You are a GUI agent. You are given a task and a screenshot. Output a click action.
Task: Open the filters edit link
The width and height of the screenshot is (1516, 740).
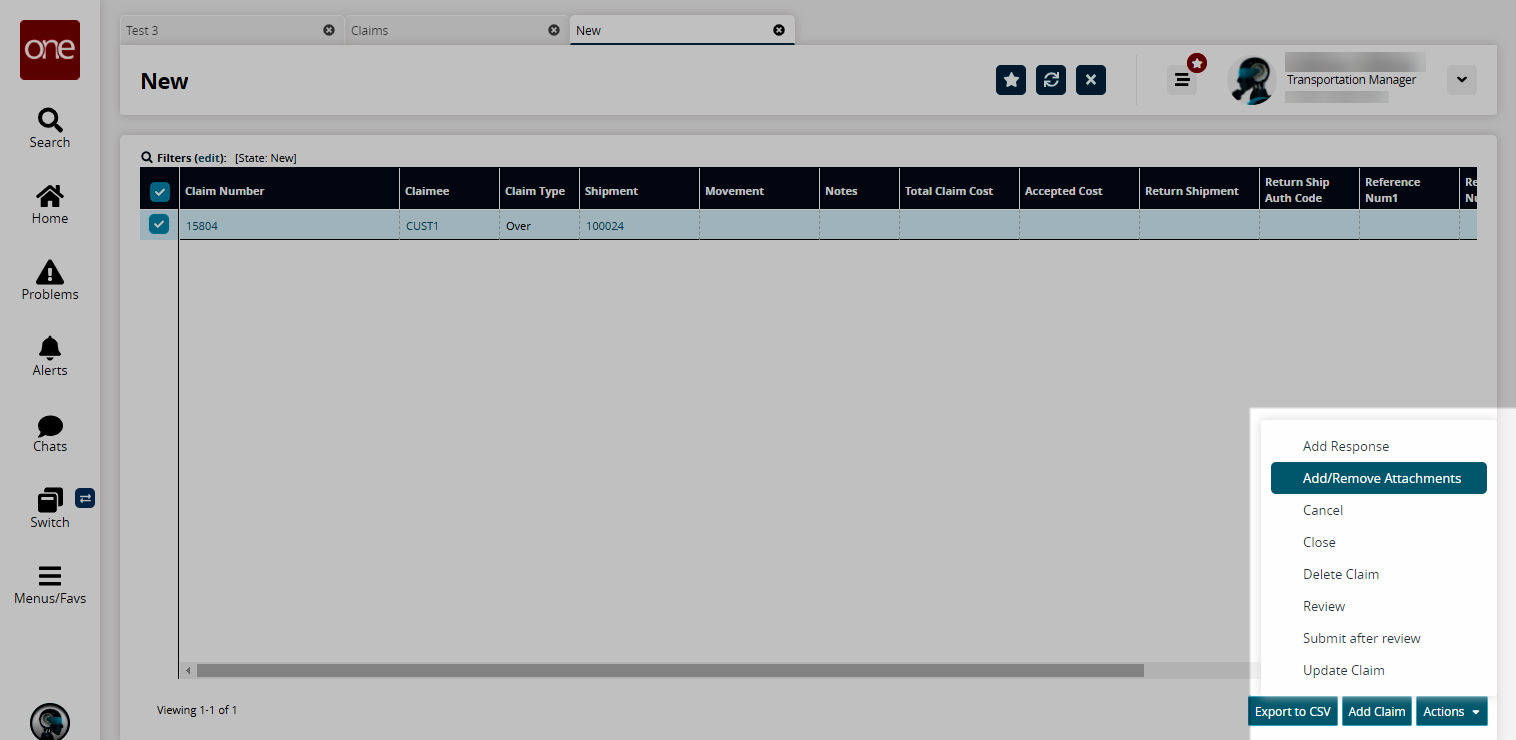[x=210, y=158]
